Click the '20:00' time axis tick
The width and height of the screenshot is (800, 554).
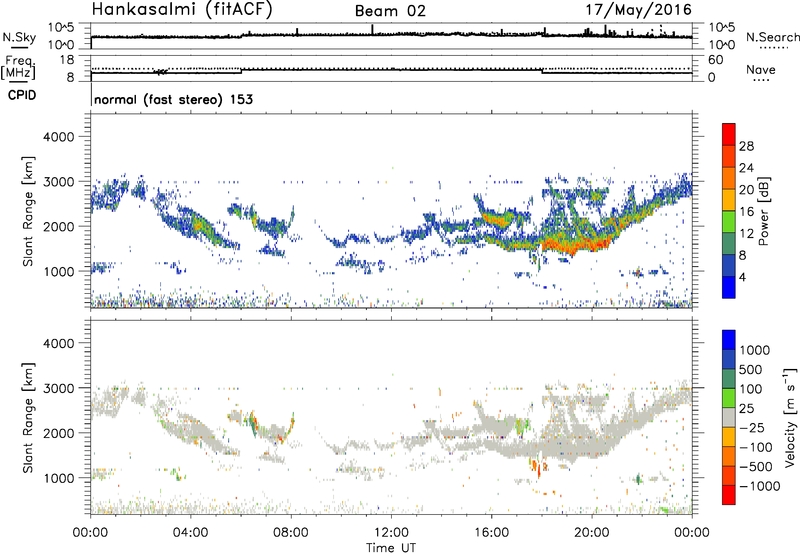[x=591, y=533]
